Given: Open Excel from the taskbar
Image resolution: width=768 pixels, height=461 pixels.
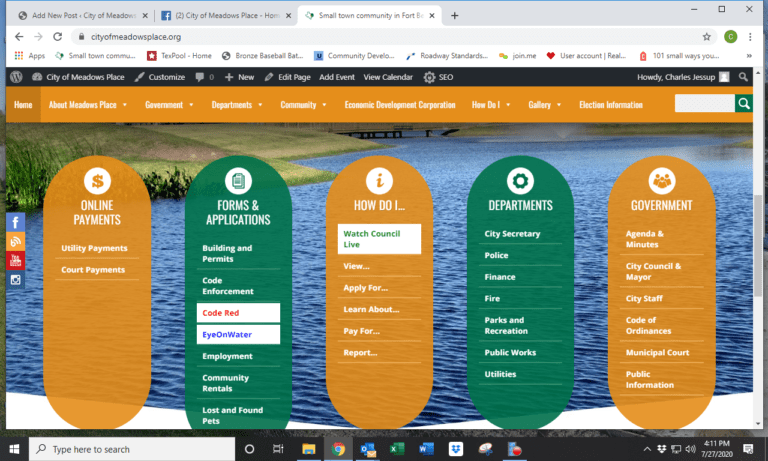Looking at the screenshot, I should [x=397, y=449].
